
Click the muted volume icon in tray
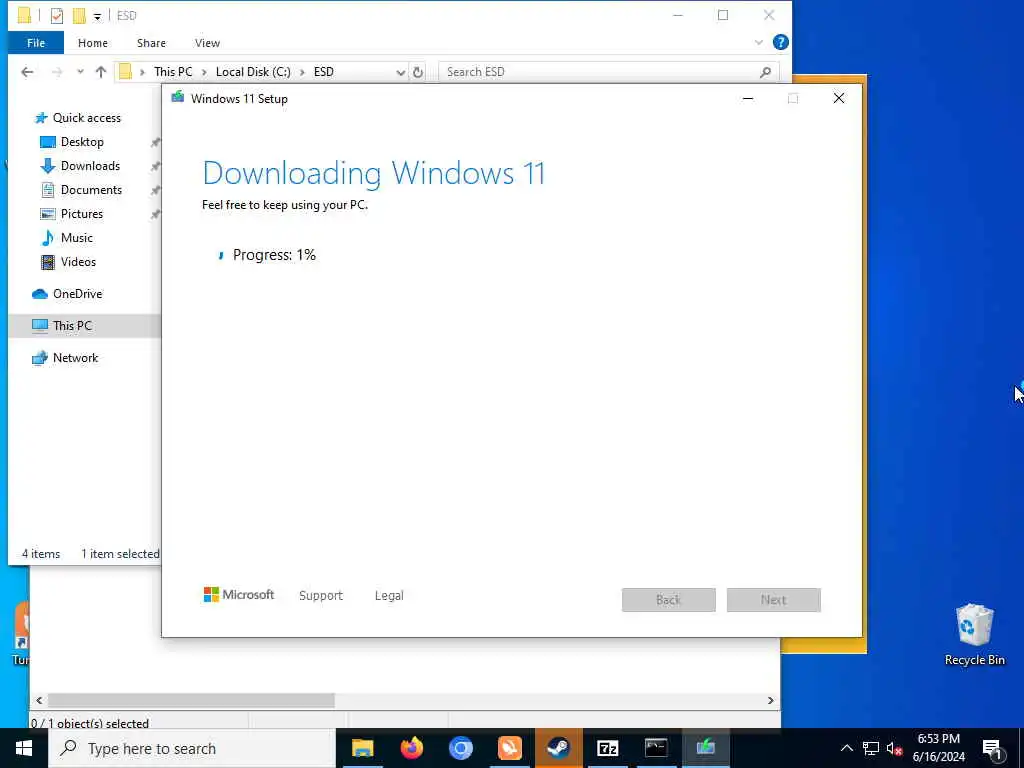(x=895, y=748)
